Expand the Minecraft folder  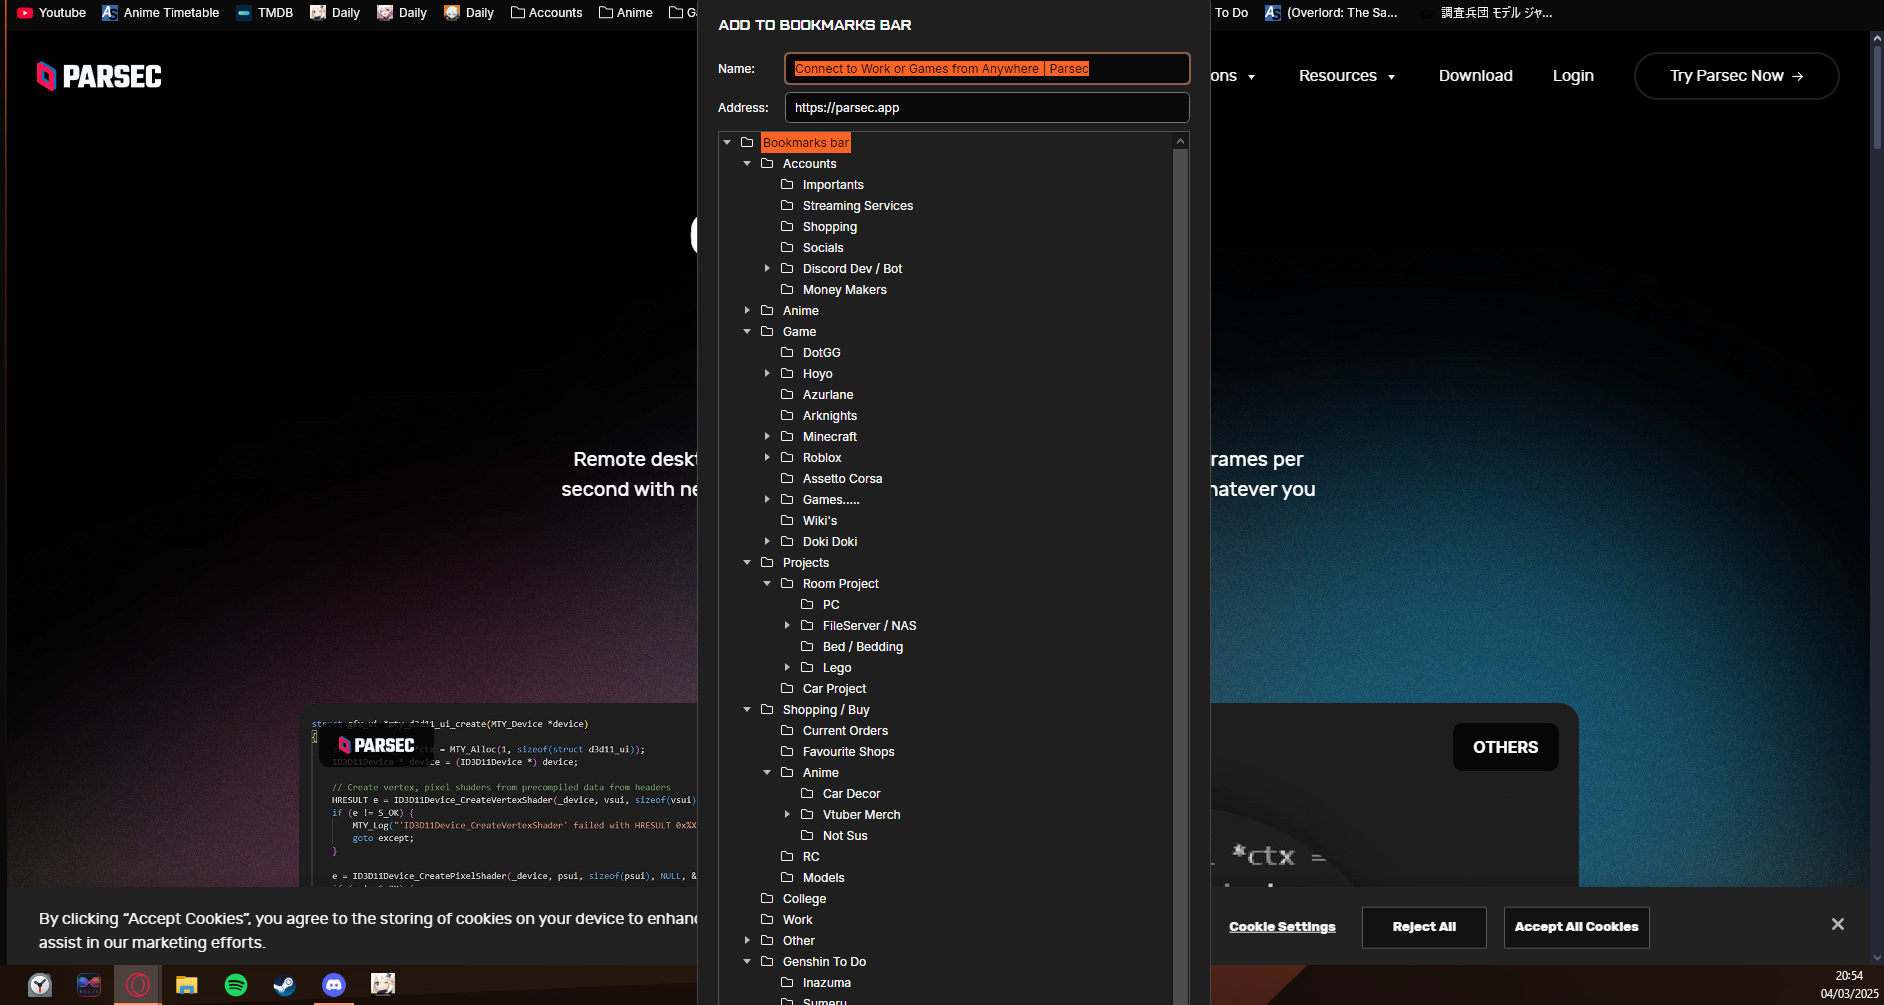click(x=767, y=437)
